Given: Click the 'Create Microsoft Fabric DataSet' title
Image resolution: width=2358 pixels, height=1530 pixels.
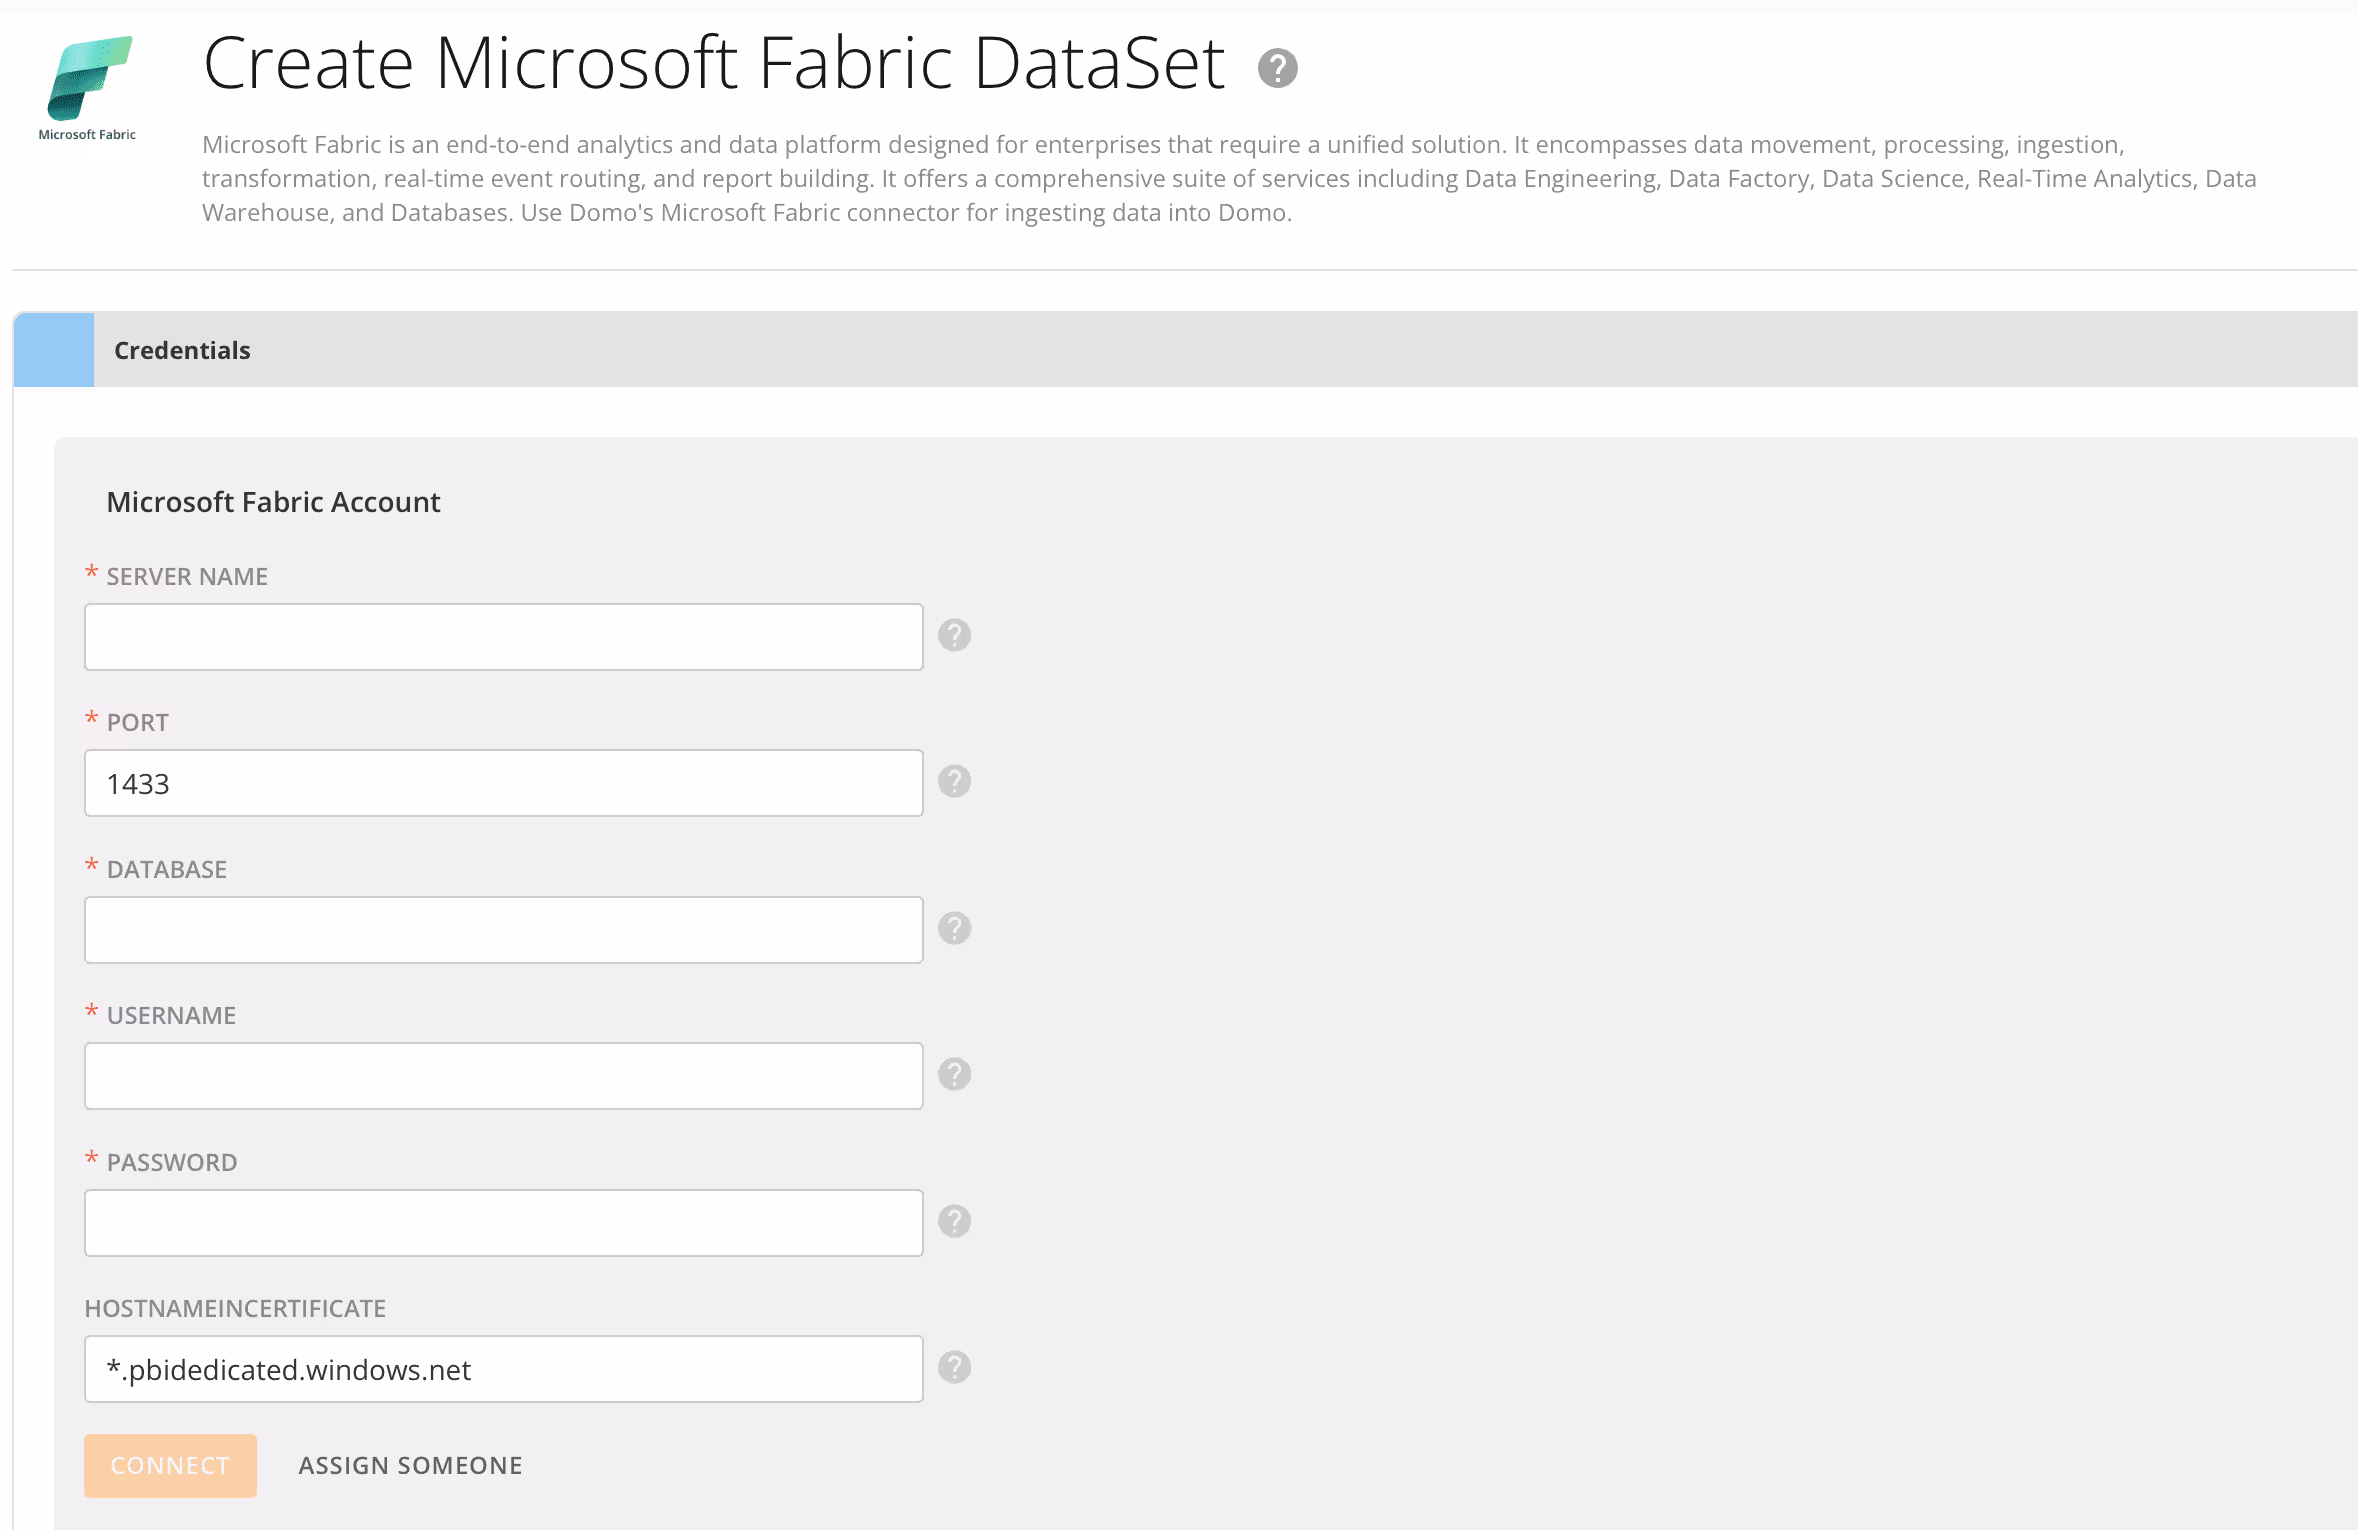Looking at the screenshot, I should 714,63.
